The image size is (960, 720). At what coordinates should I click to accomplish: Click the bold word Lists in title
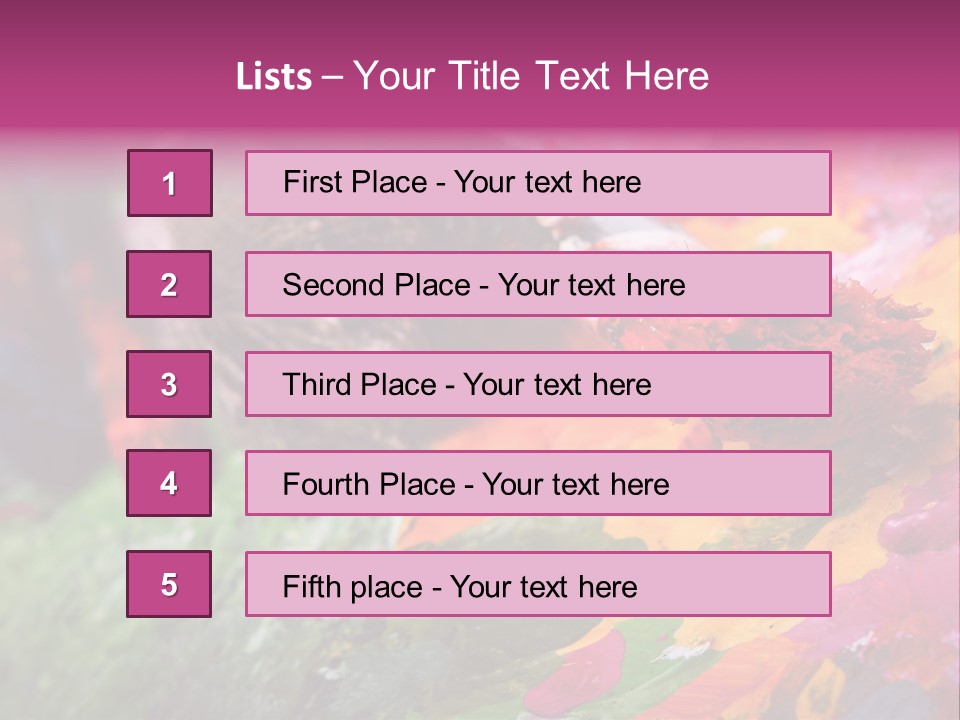click(x=274, y=76)
